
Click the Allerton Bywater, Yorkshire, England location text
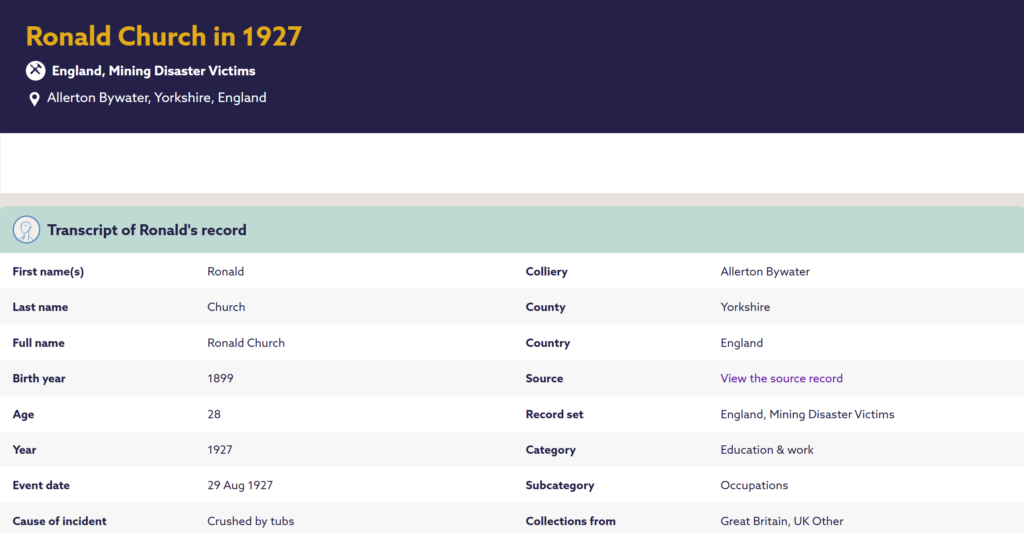[x=157, y=98]
